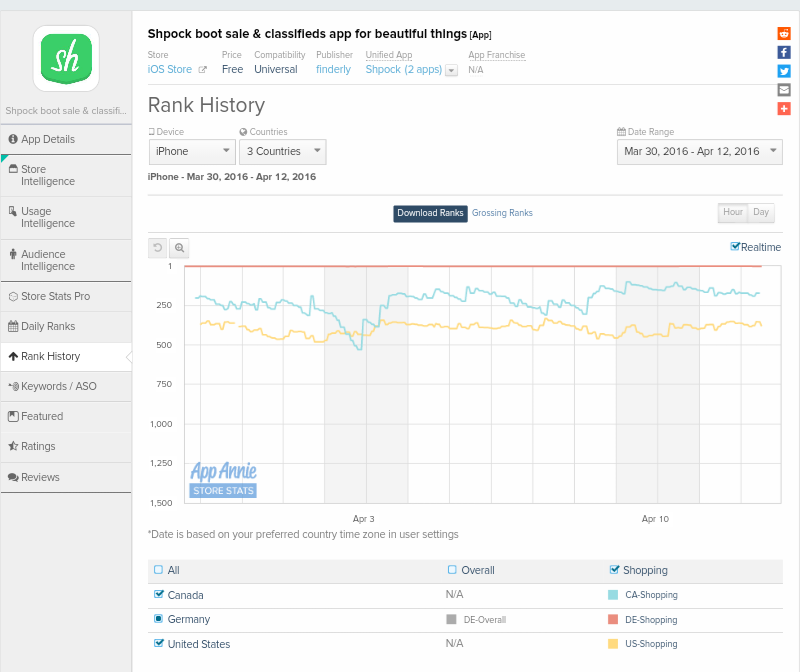Viewport: 800px width, 672px height.
Task: Go to Usage Intelligence
Action: coord(66,217)
